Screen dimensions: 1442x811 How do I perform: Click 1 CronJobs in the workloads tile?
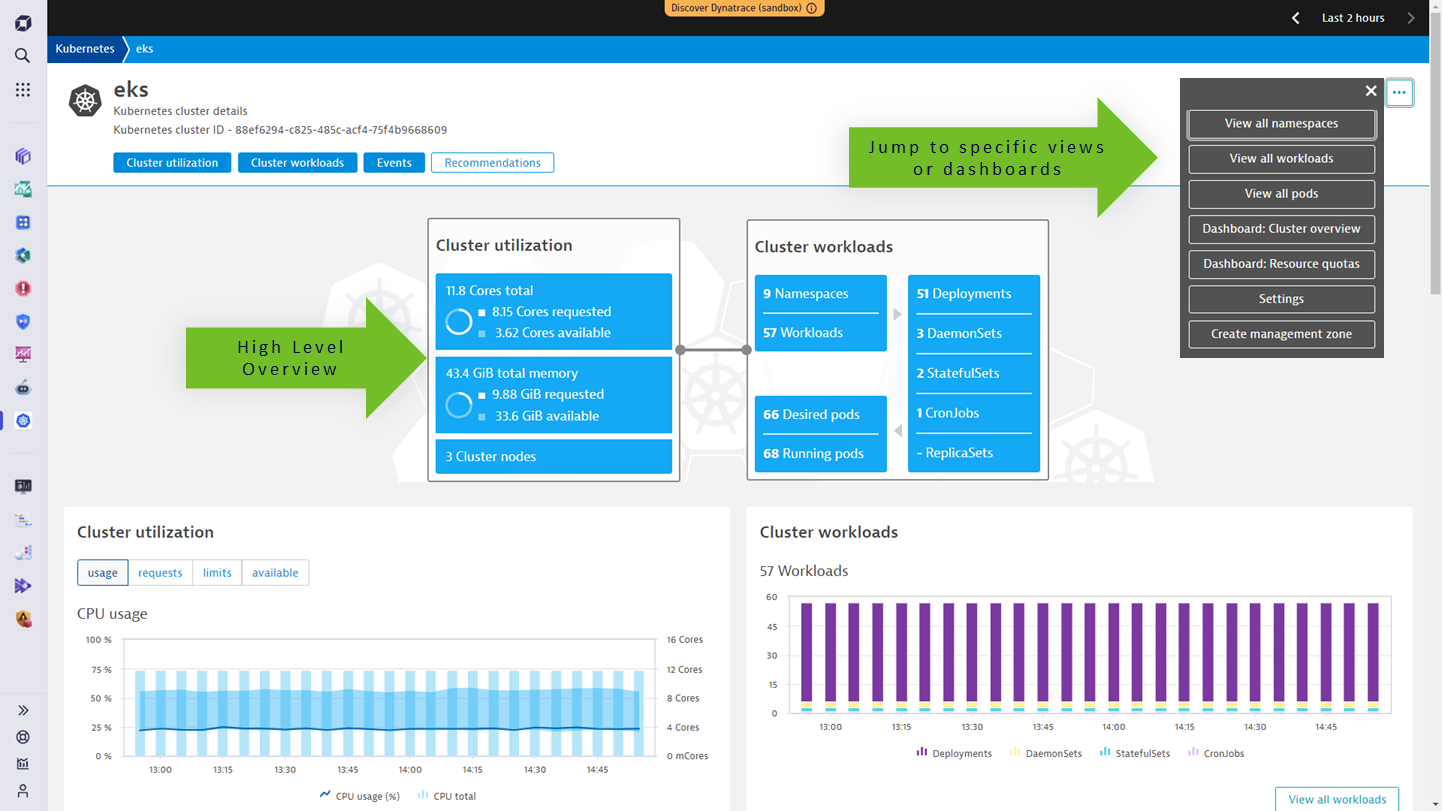point(973,413)
